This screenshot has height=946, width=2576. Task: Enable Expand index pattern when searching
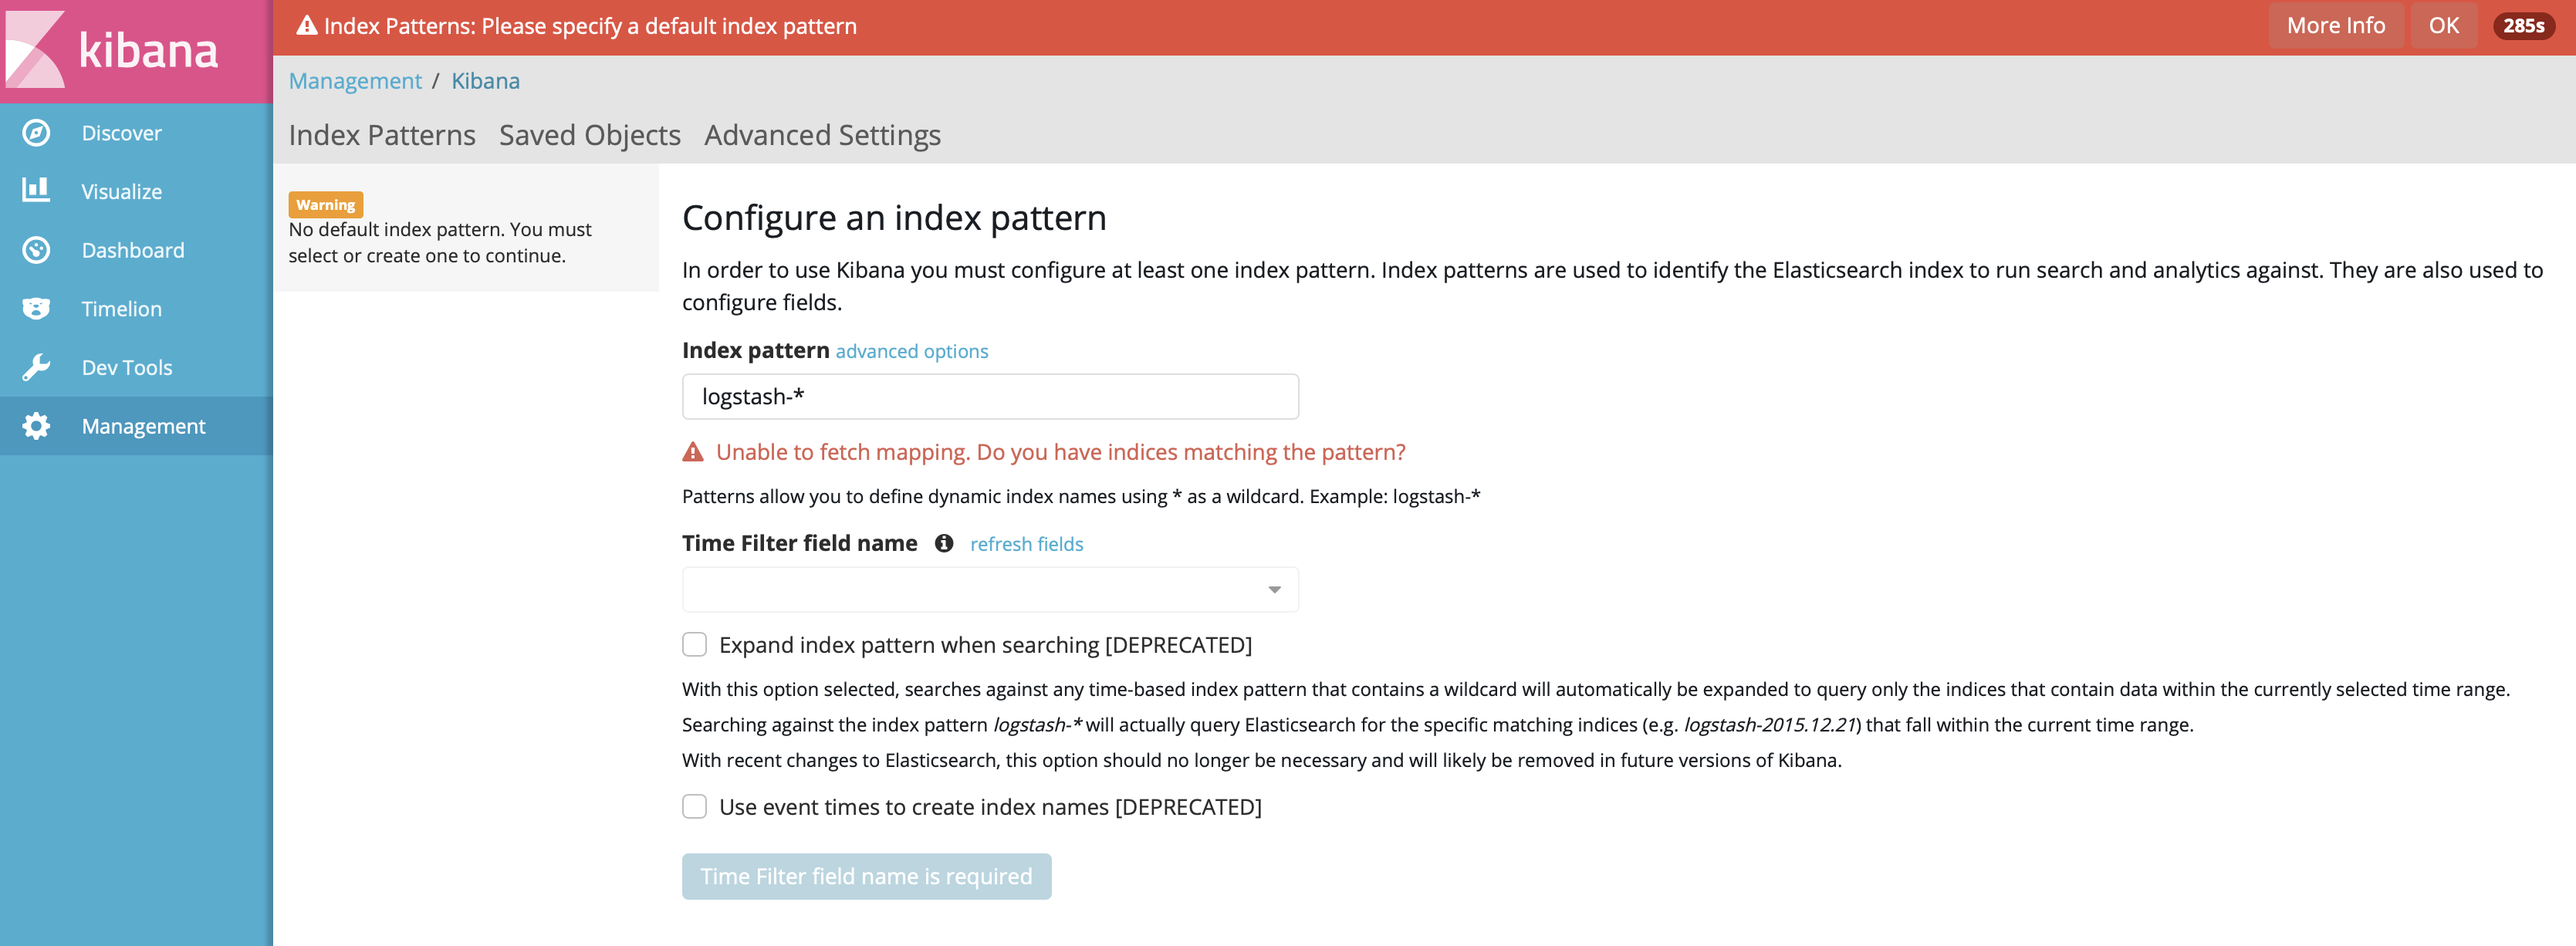(x=694, y=645)
